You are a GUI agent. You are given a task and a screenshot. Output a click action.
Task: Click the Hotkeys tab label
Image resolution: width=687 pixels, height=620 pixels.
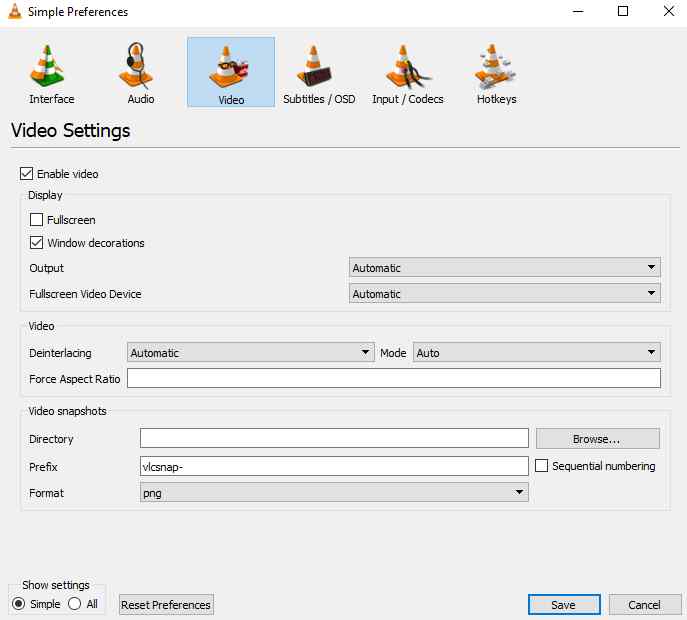[496, 99]
